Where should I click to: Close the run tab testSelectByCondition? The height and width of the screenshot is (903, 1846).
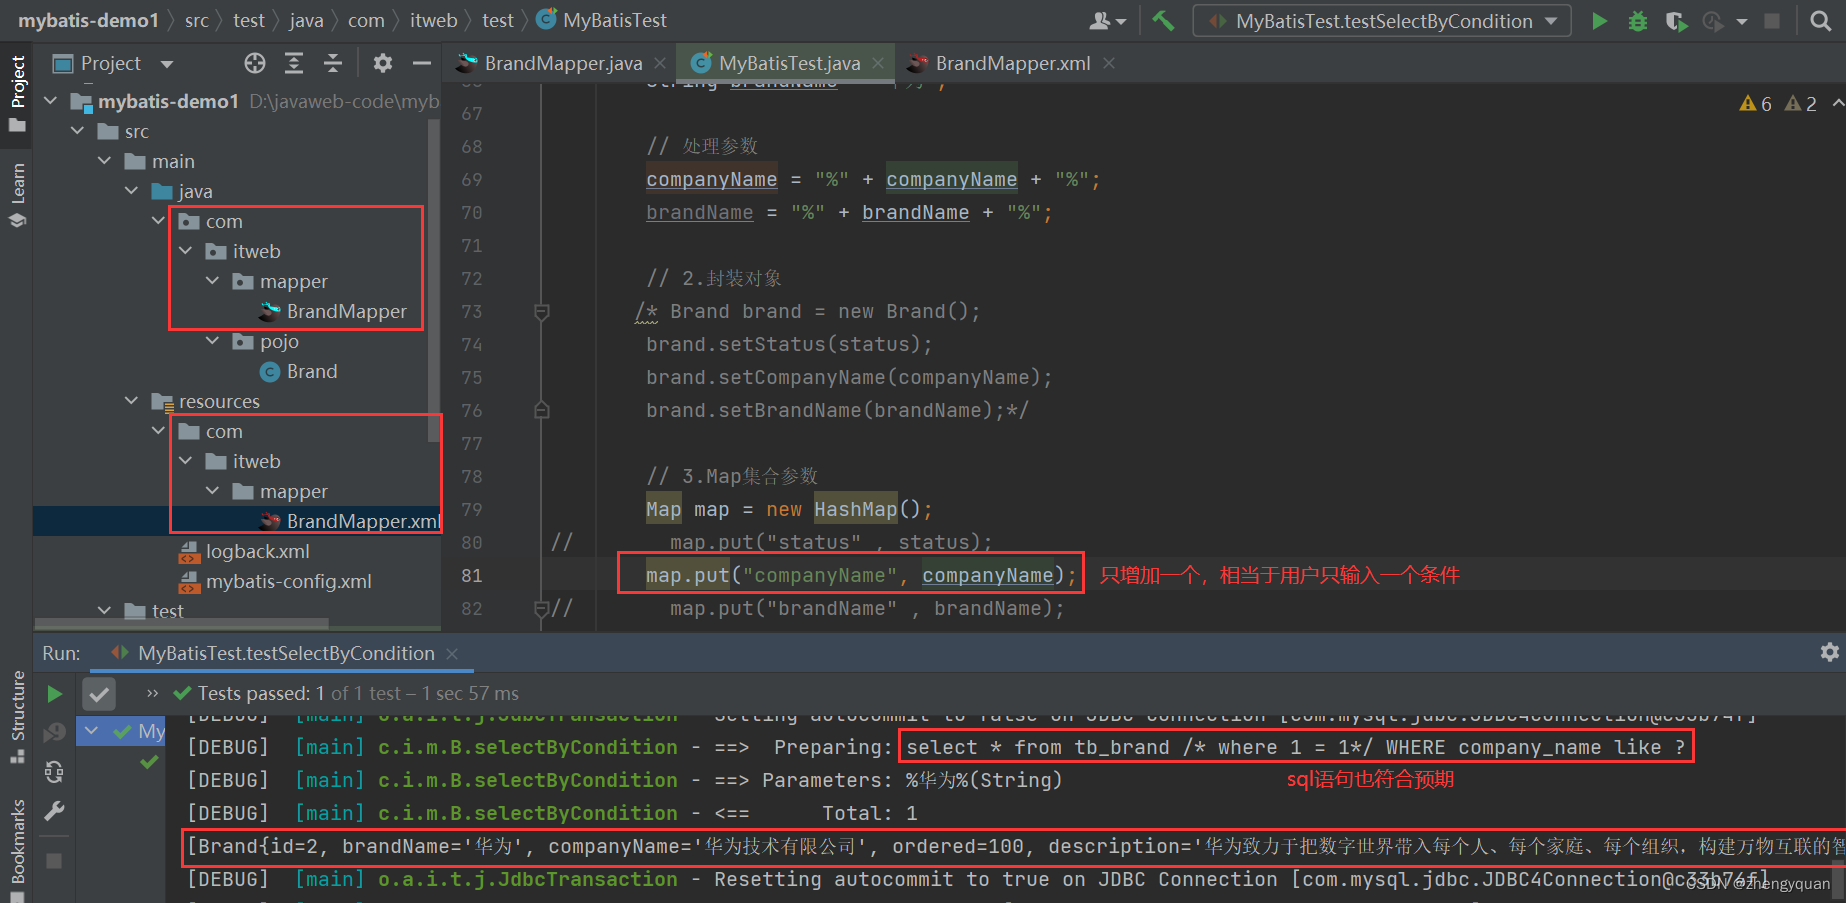click(452, 653)
